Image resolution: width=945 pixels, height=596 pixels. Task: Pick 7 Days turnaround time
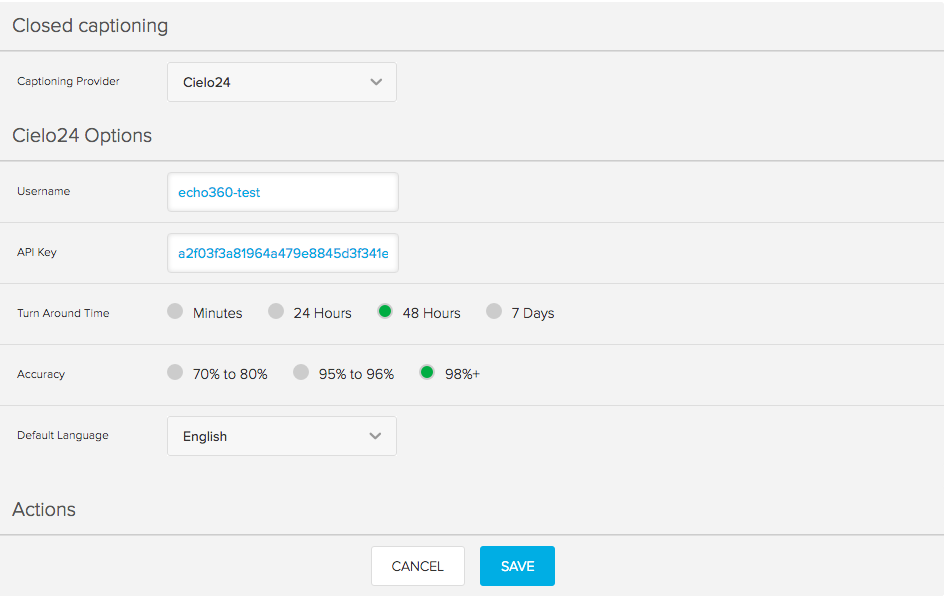494,312
